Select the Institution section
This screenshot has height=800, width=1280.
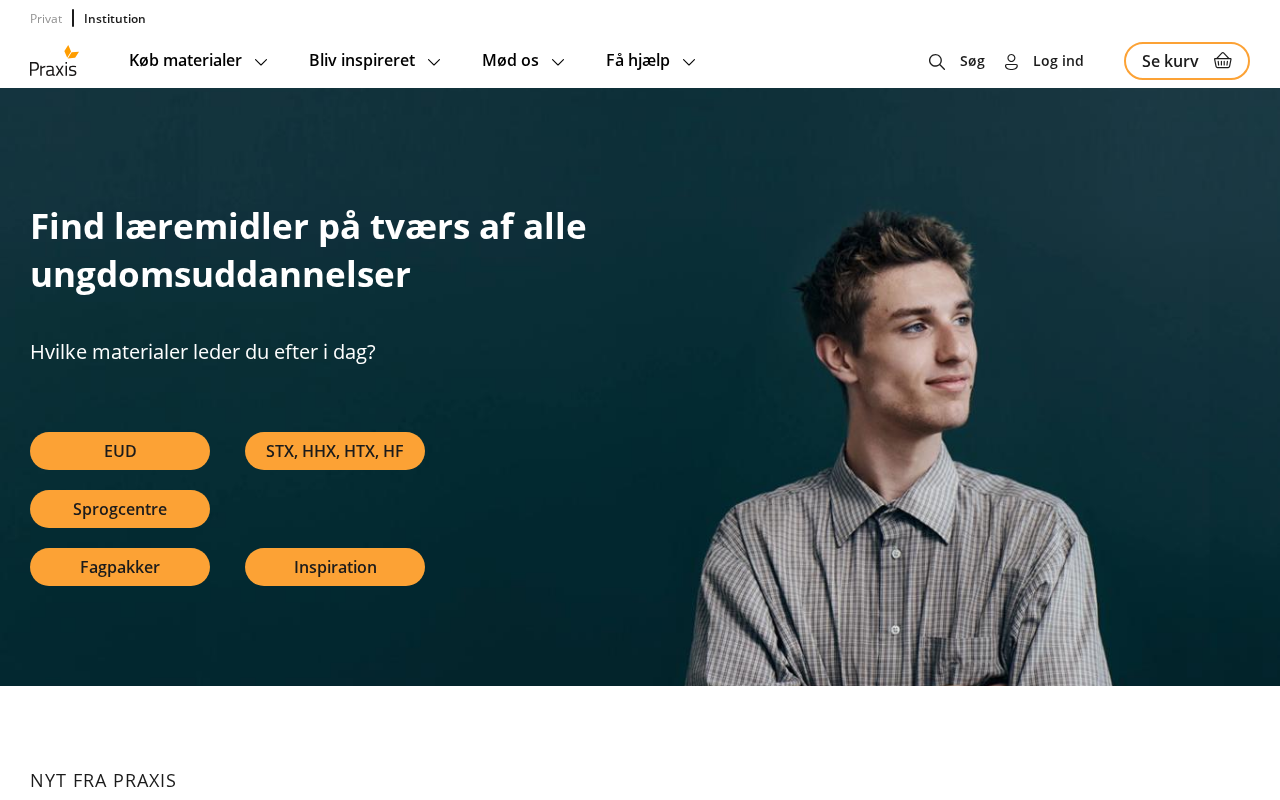tap(115, 18)
